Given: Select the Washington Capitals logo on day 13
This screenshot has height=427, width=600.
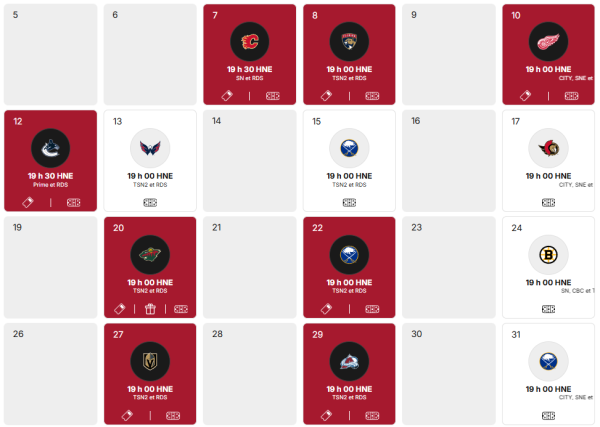Looking at the screenshot, I should pos(150,148).
